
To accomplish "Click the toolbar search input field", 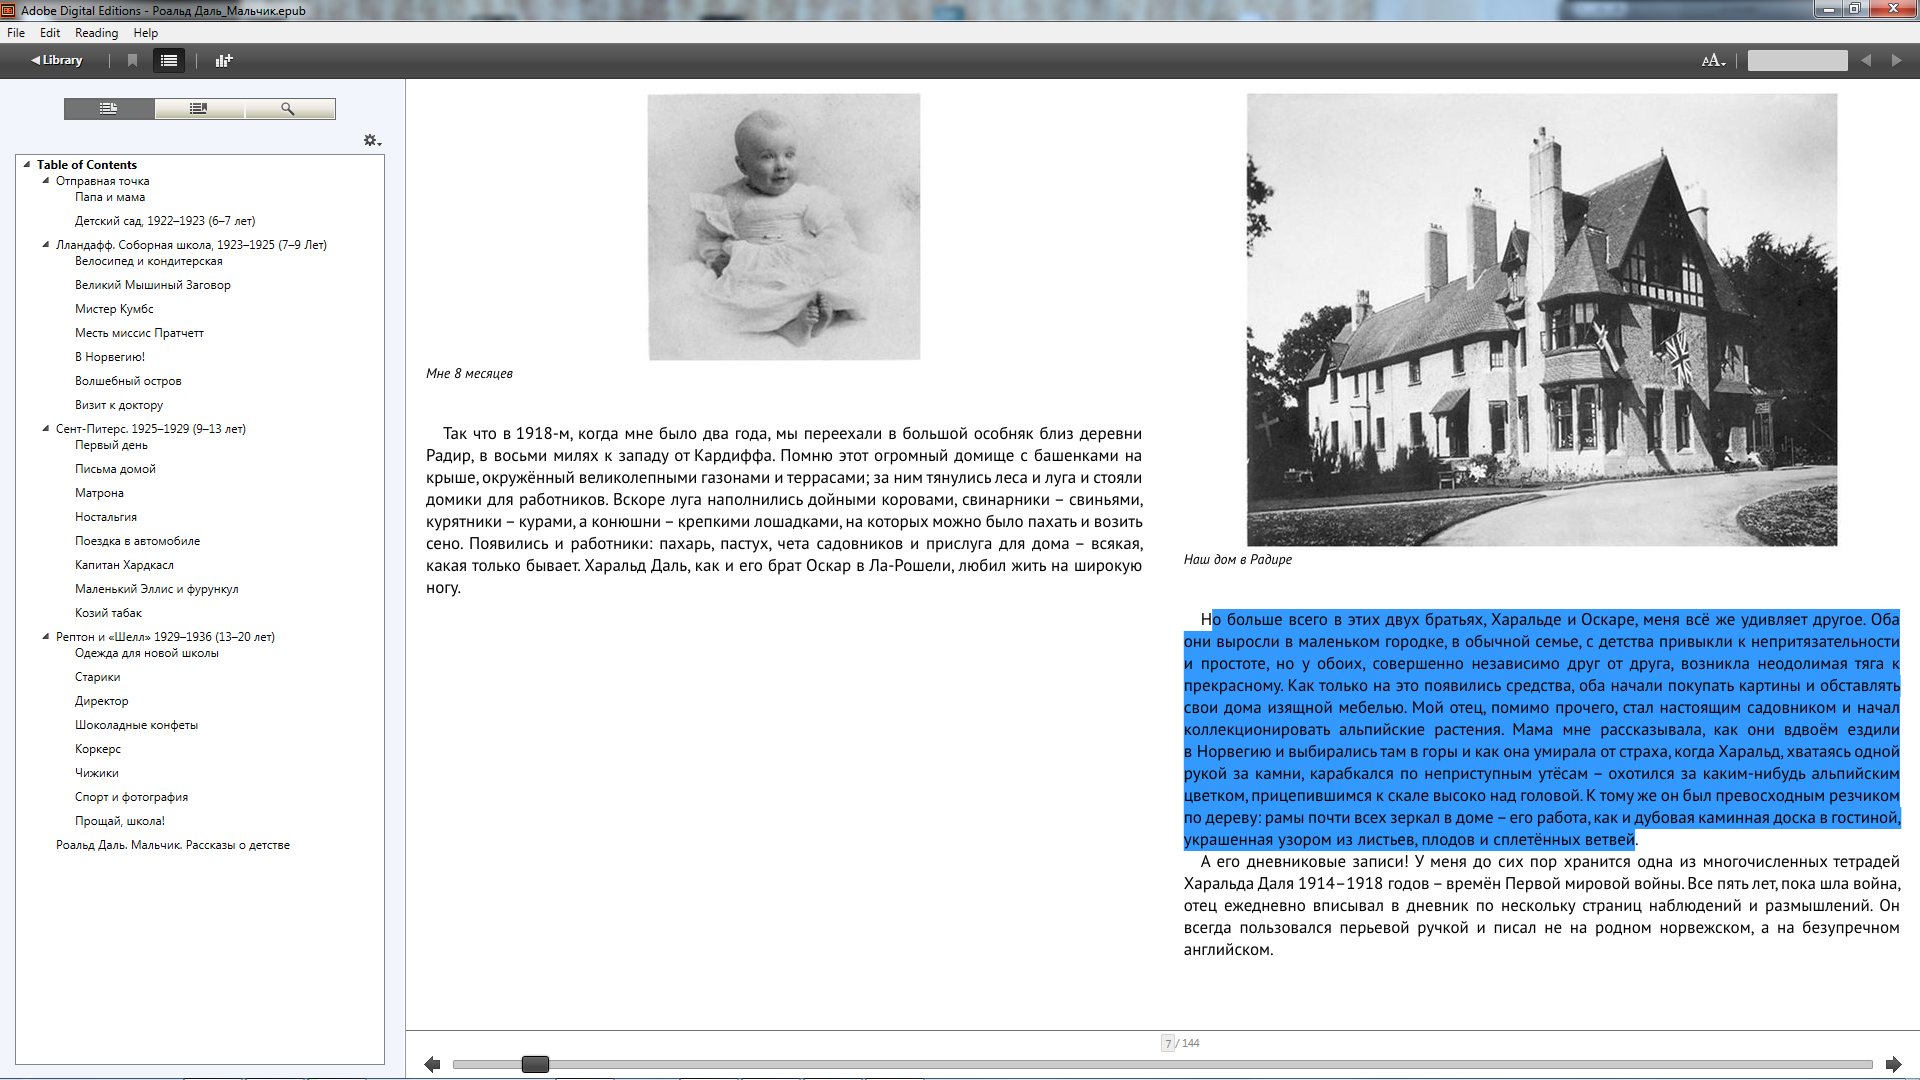I will [1797, 61].
